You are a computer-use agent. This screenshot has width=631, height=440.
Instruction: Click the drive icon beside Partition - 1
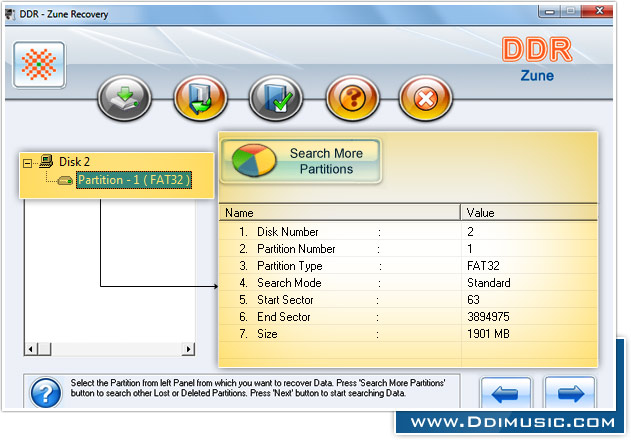click(65, 180)
